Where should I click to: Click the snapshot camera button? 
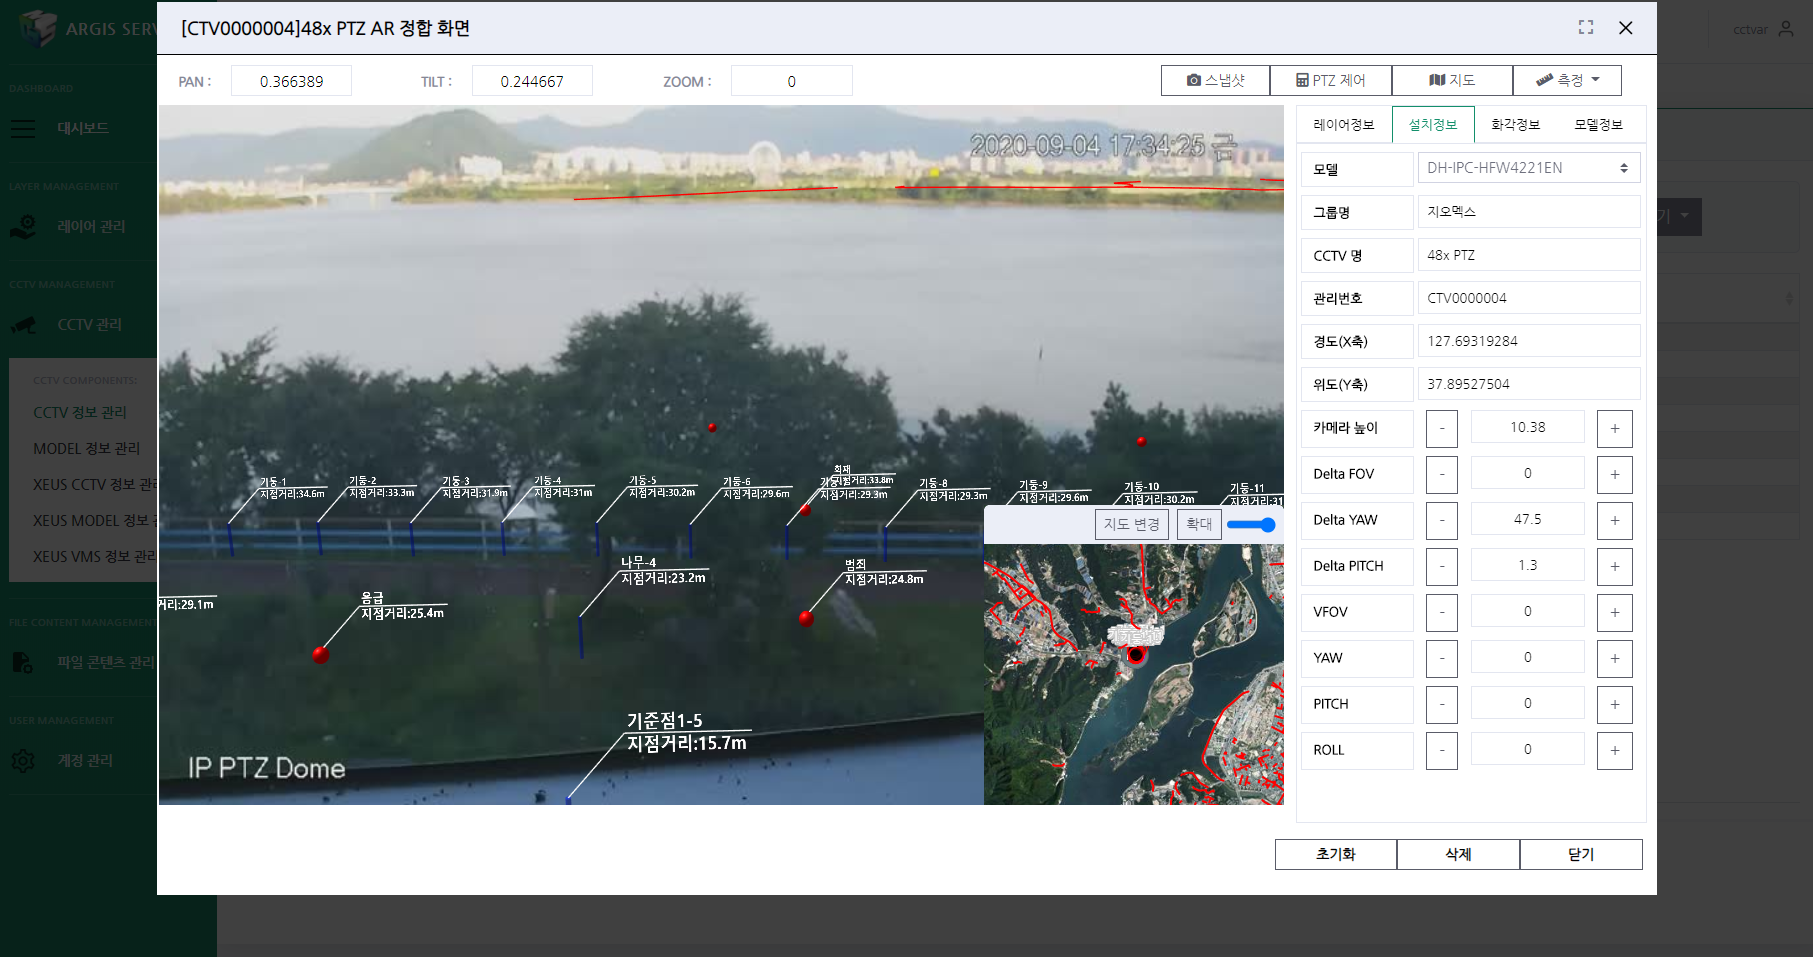1215,80
